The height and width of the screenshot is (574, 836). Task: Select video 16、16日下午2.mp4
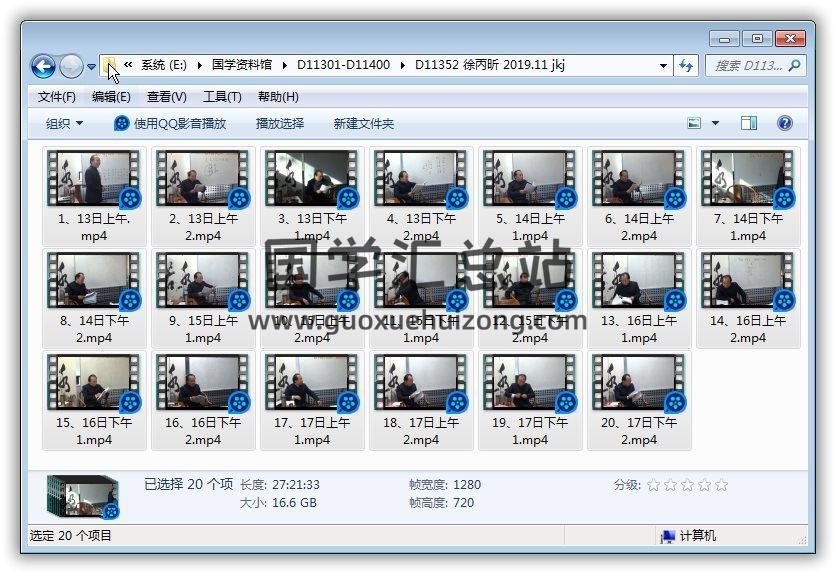click(x=203, y=400)
